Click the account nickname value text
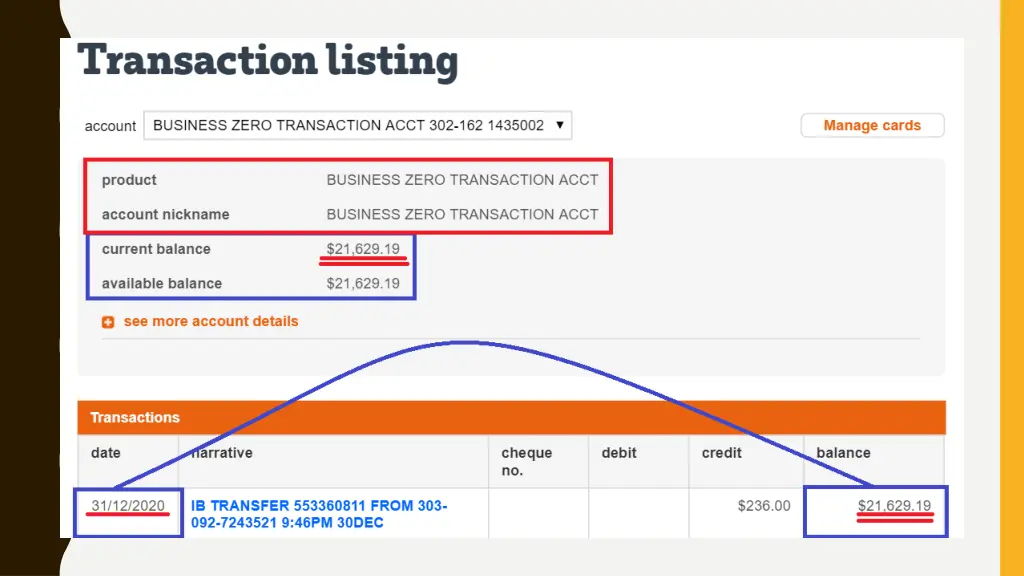Screen dimensions: 1024x576 pos(462,214)
